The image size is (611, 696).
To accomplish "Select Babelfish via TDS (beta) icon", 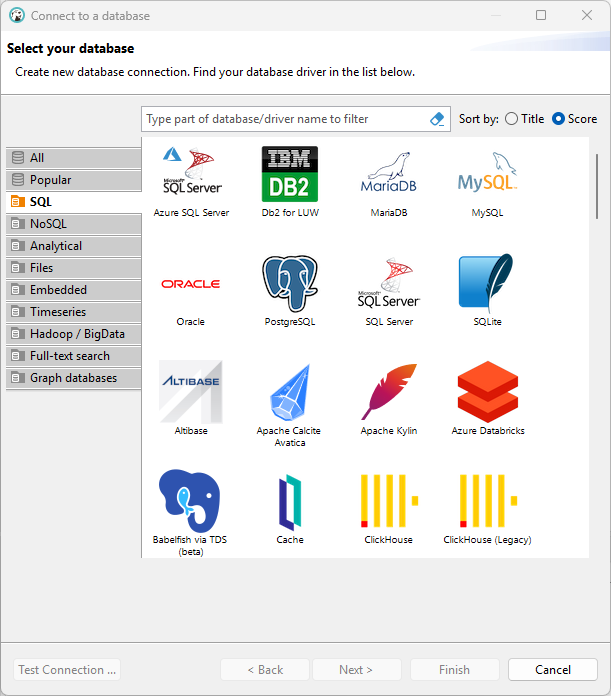I will 190,501.
